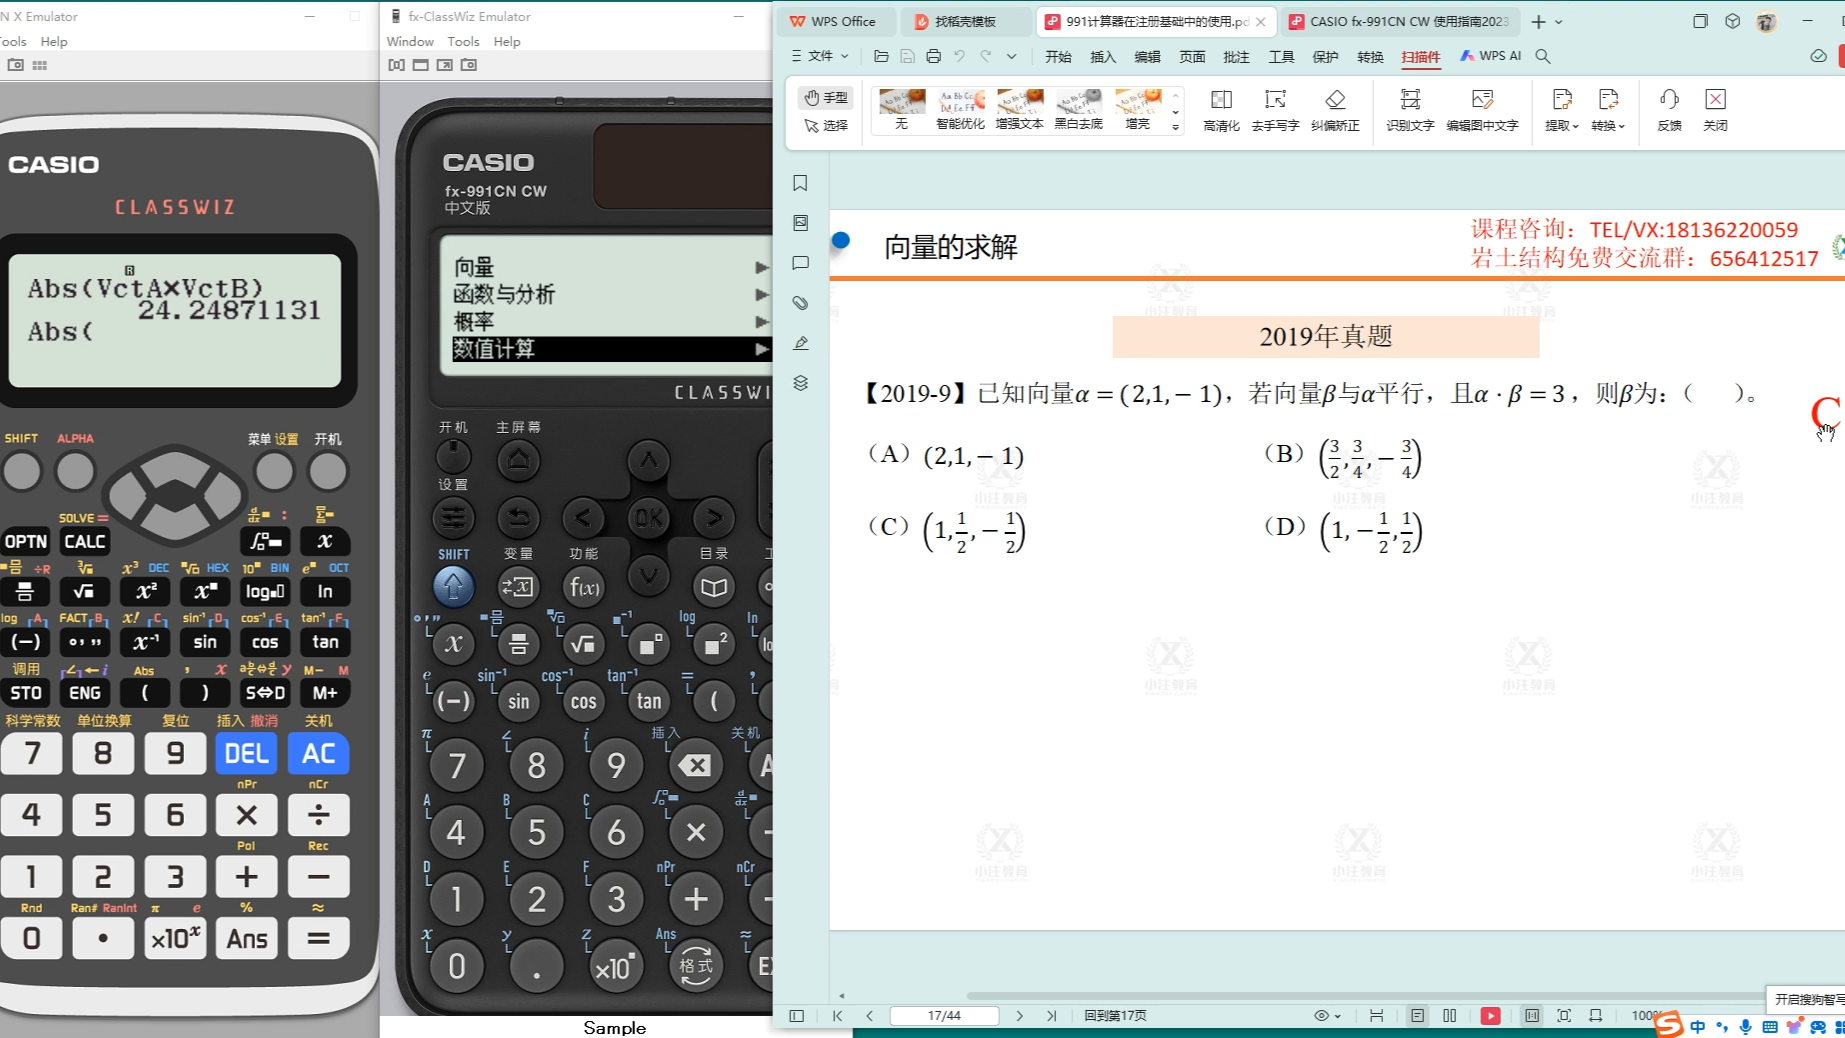Click the 反馈 feedback headset icon
This screenshot has width=1845, height=1038.
coord(1669,110)
